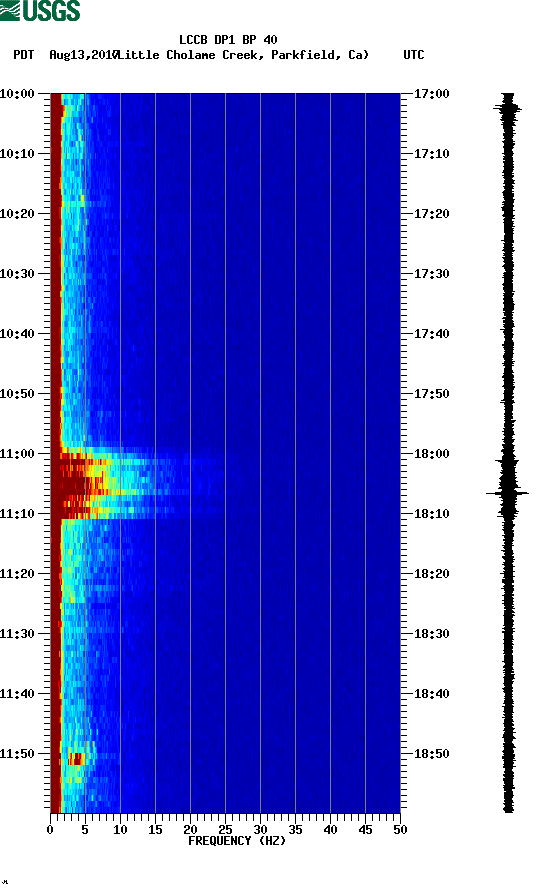Click the '11:00' PDT time label
Image resolution: width=552 pixels, height=893 pixels.
[x=17, y=454]
